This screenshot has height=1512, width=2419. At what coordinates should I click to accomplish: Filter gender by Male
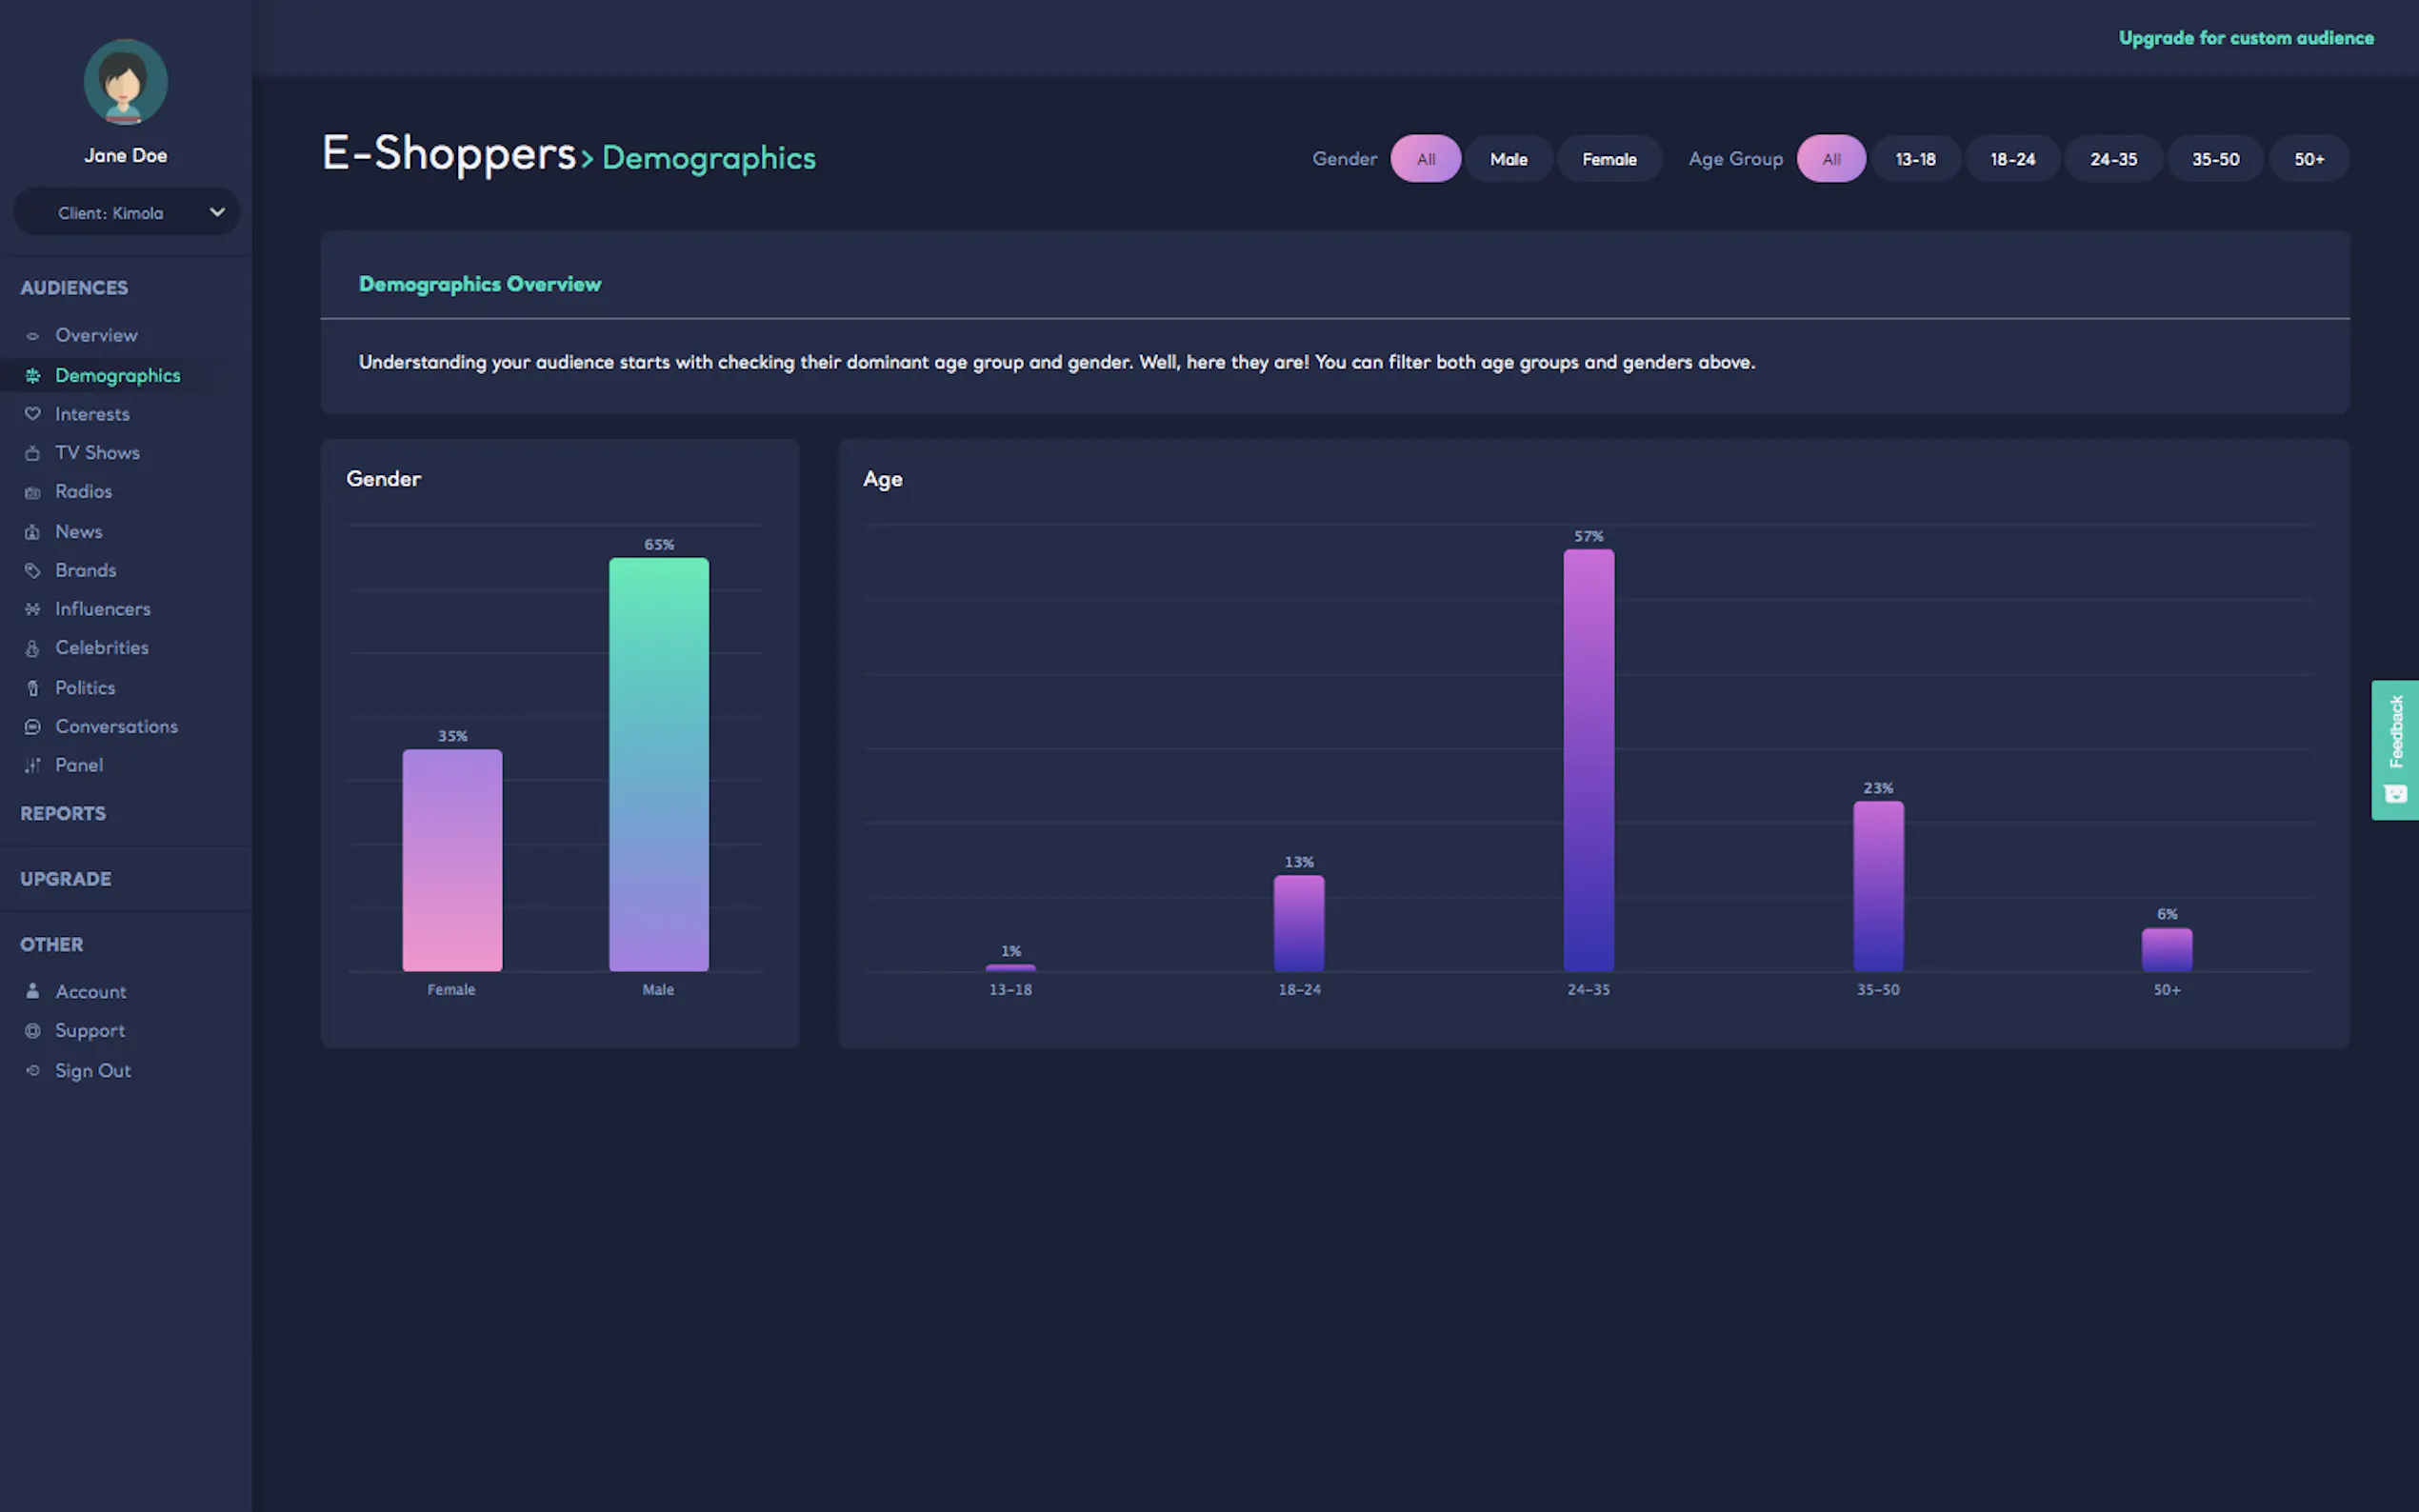[1508, 159]
